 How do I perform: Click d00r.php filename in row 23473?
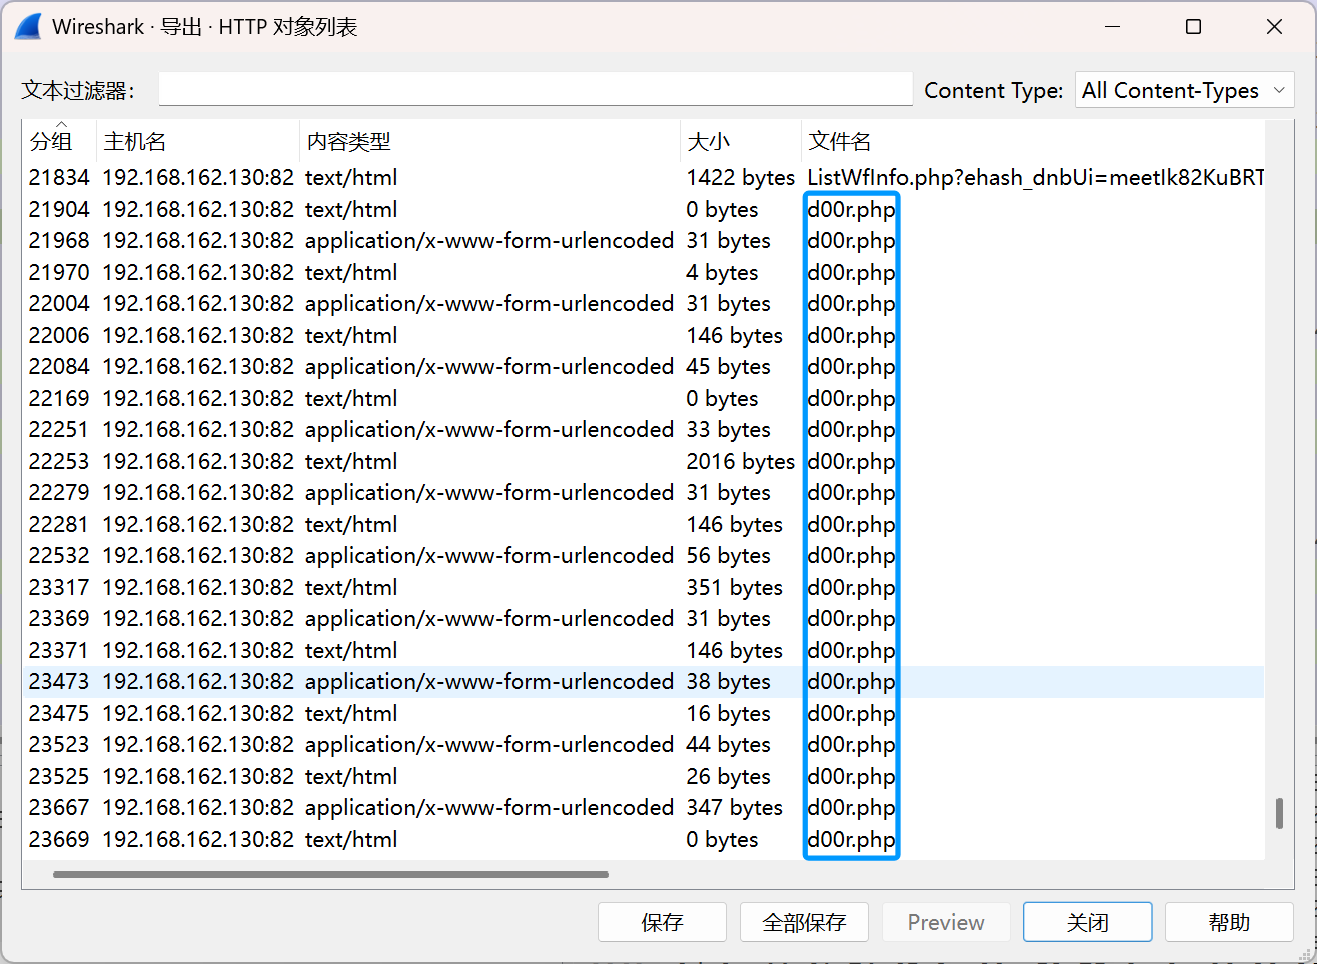pyautogui.click(x=851, y=681)
